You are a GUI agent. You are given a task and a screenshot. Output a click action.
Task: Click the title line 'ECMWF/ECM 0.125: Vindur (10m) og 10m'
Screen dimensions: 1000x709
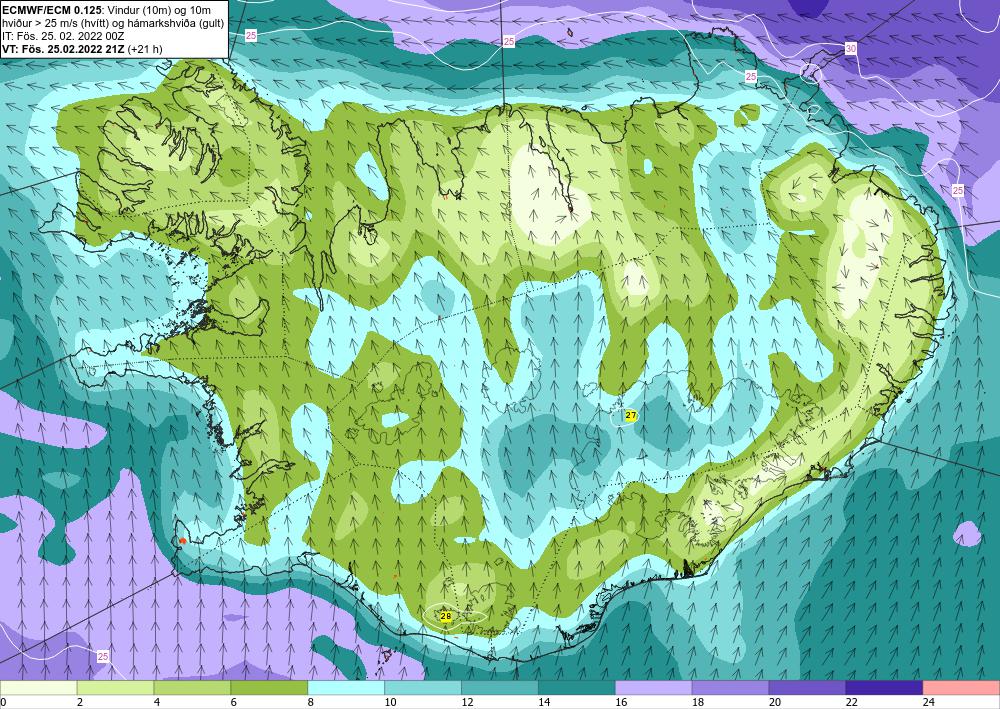click(107, 10)
